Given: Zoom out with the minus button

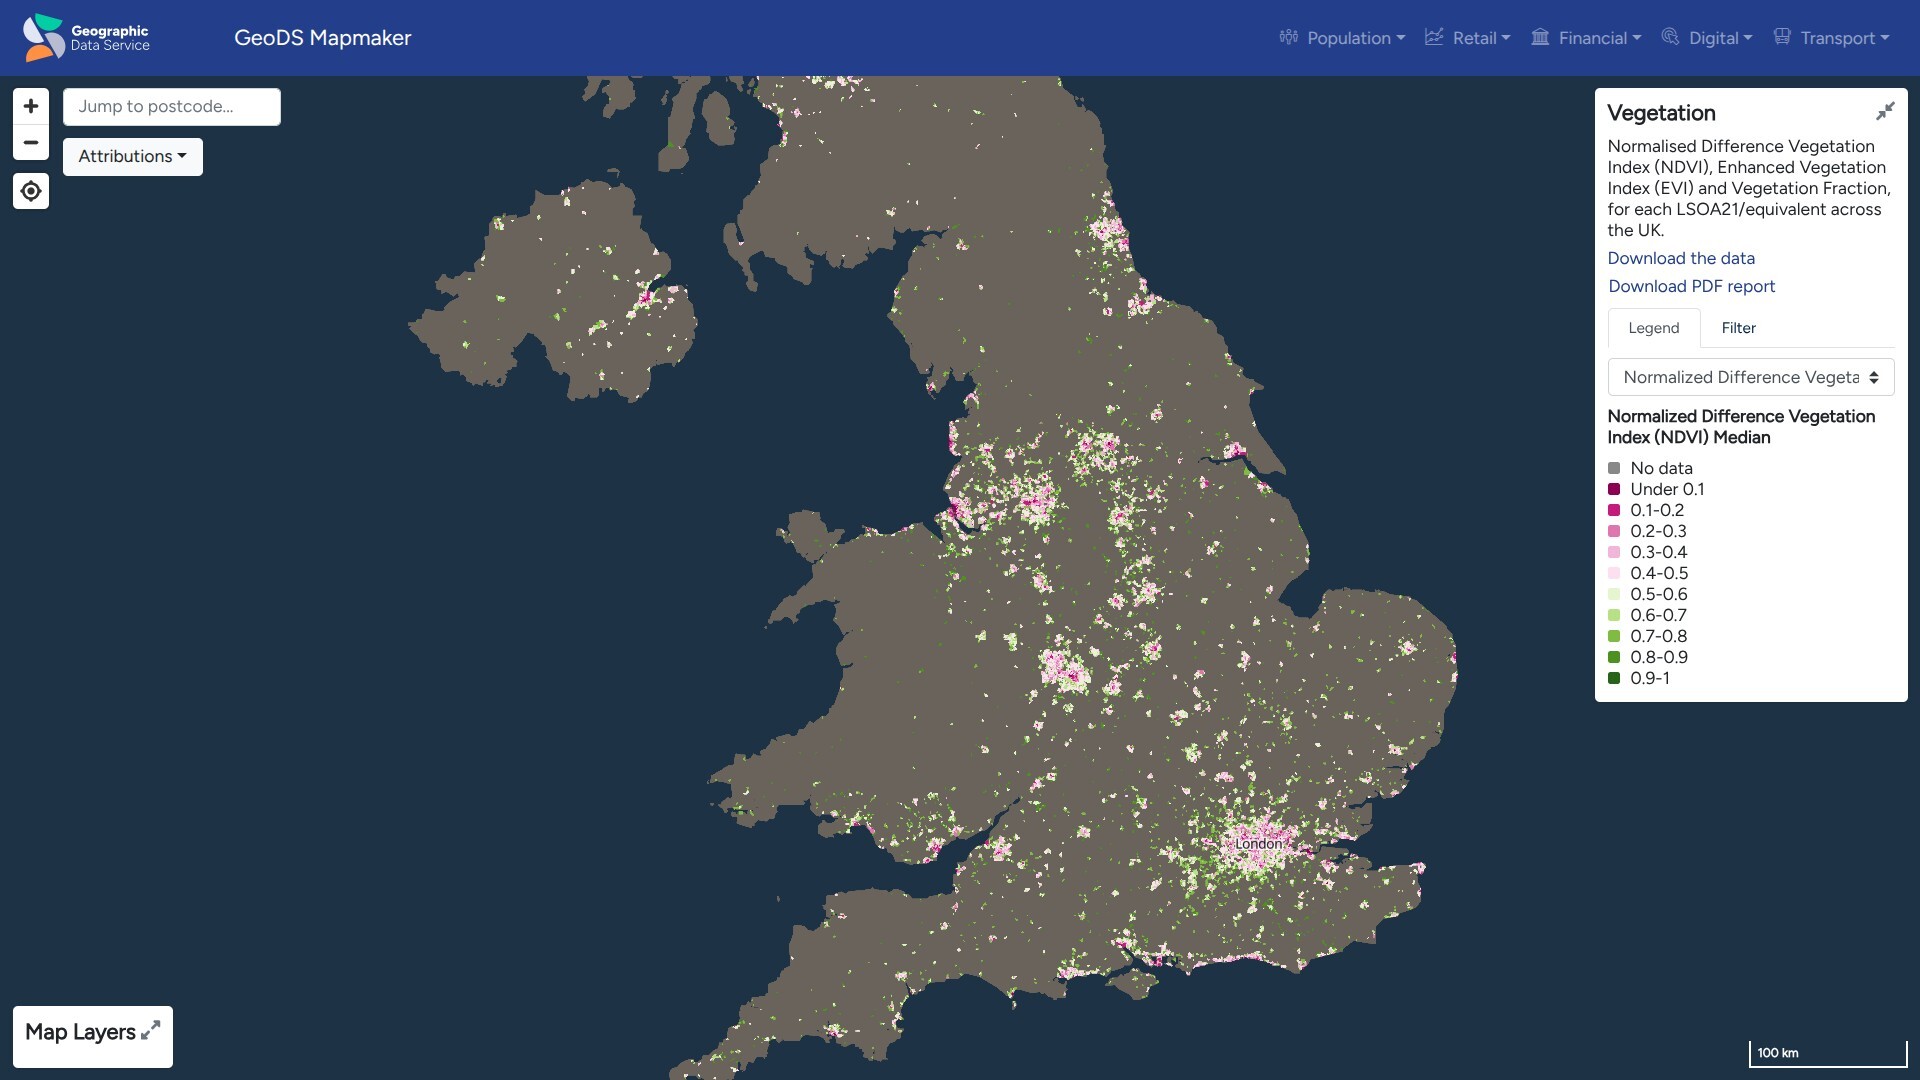Looking at the screenshot, I should coord(31,143).
